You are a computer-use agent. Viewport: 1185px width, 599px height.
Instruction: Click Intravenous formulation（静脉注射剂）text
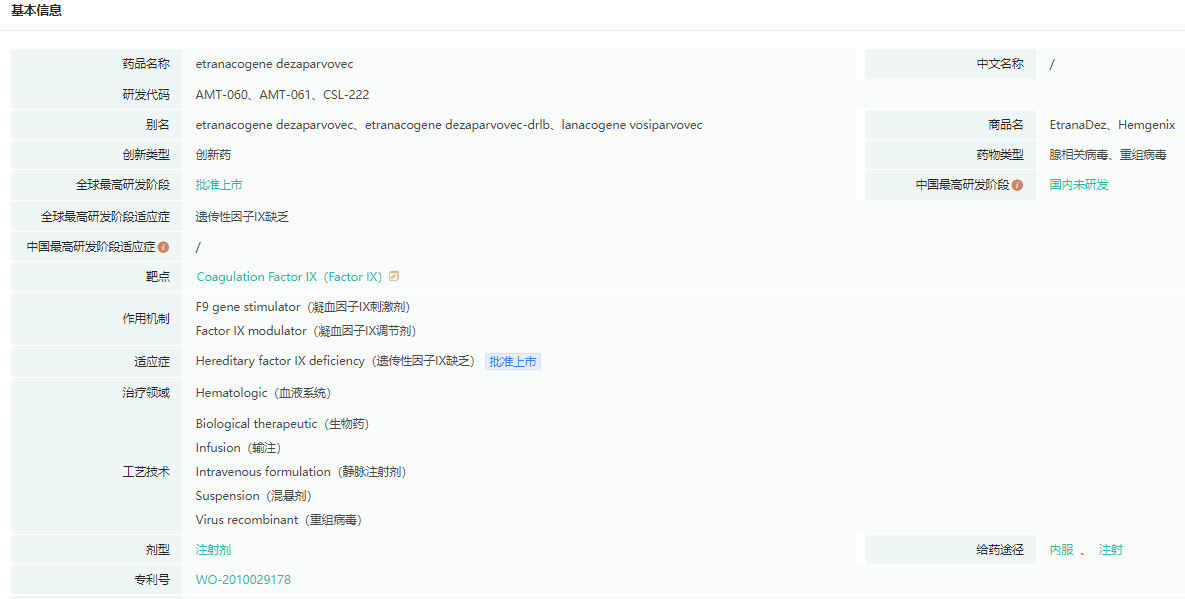pyautogui.click(x=302, y=472)
